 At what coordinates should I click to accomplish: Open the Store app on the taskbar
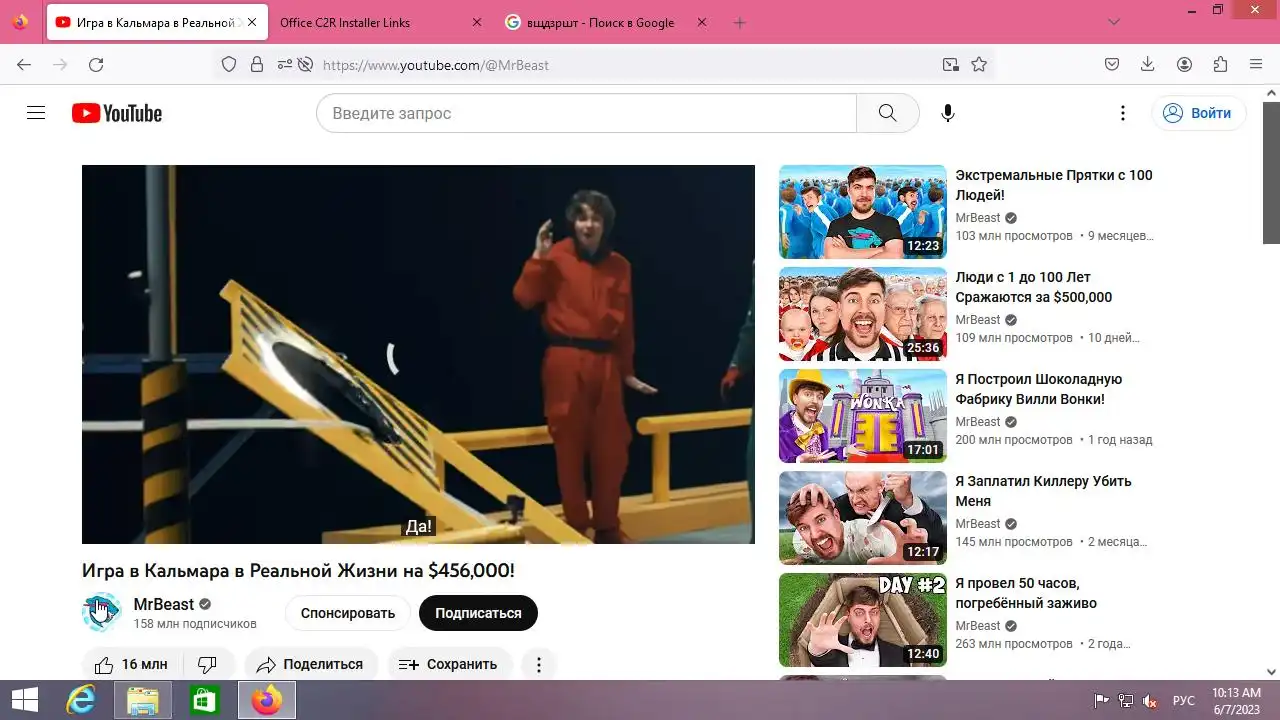(205, 701)
